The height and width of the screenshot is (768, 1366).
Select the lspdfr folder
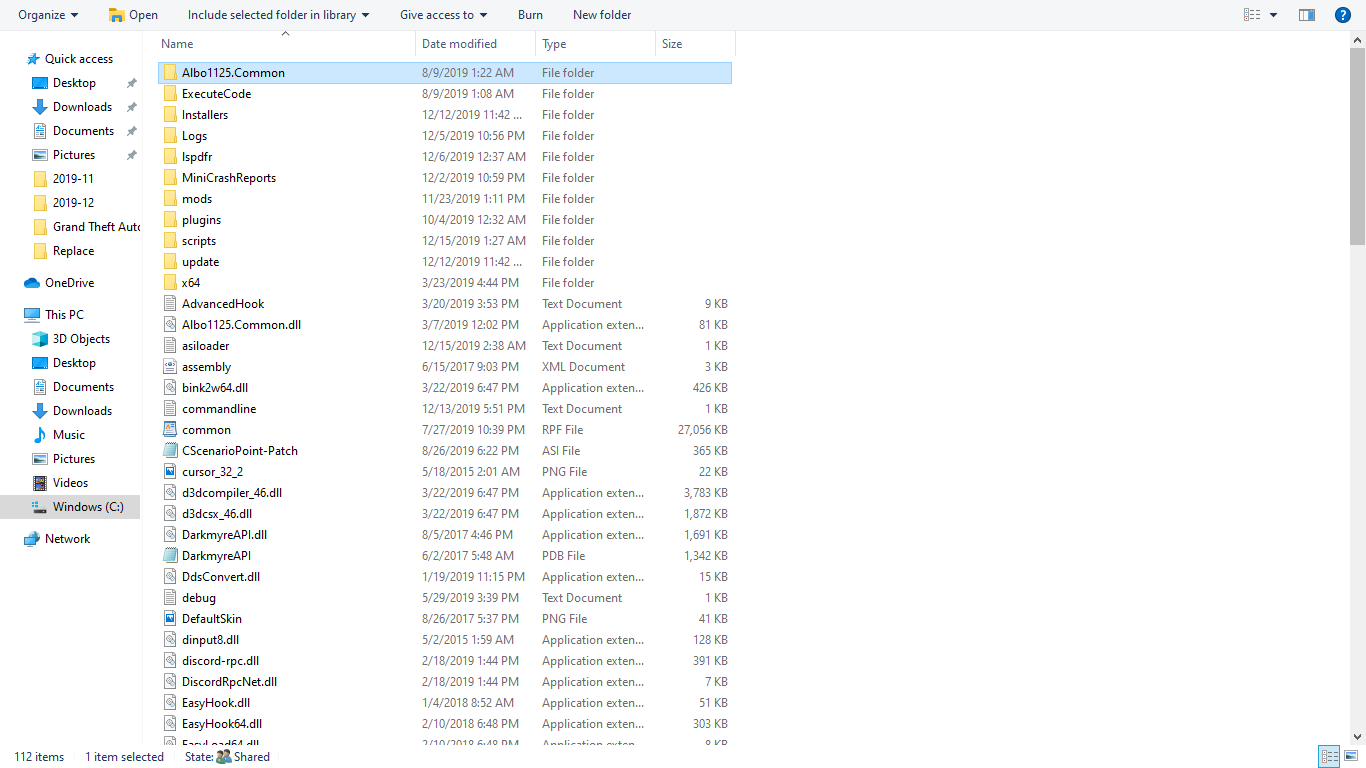point(197,157)
